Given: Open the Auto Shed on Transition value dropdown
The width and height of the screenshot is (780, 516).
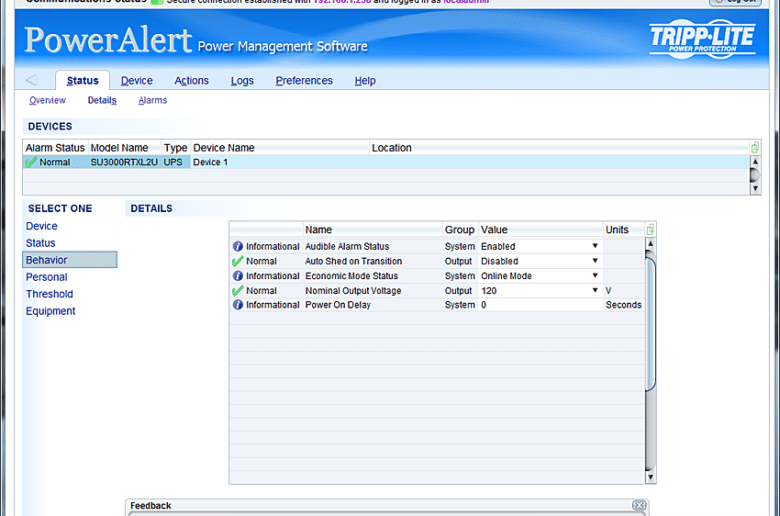Looking at the screenshot, I should tap(595, 261).
